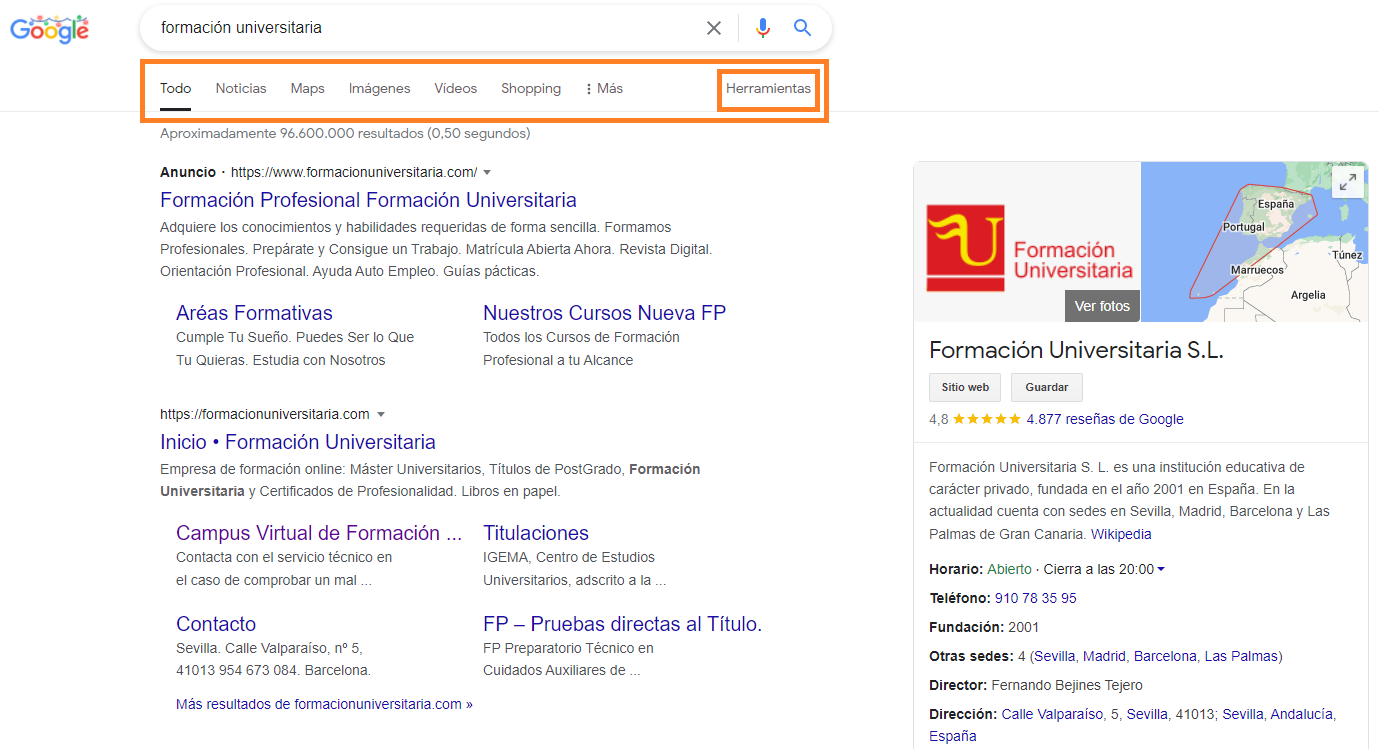Screen dimensions: 1379x749
Task: Start voice search with microphone icon
Action: pos(763,28)
